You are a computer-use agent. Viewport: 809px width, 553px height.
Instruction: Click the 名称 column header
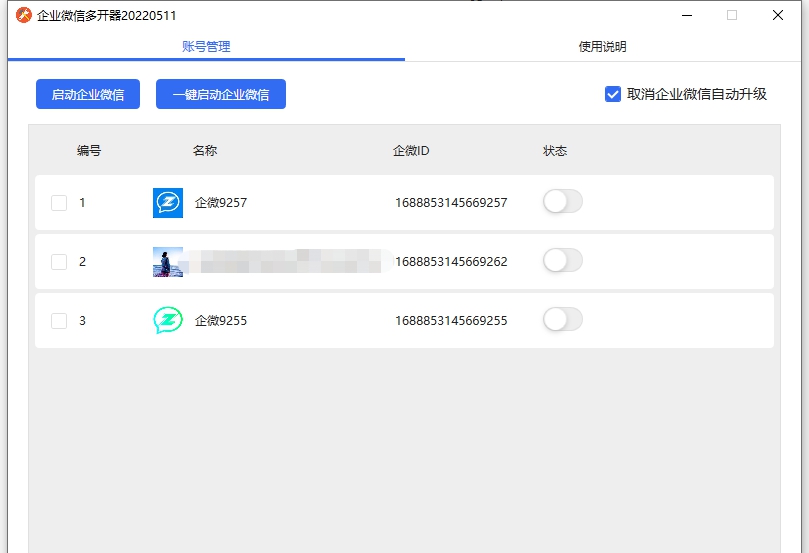pos(205,151)
